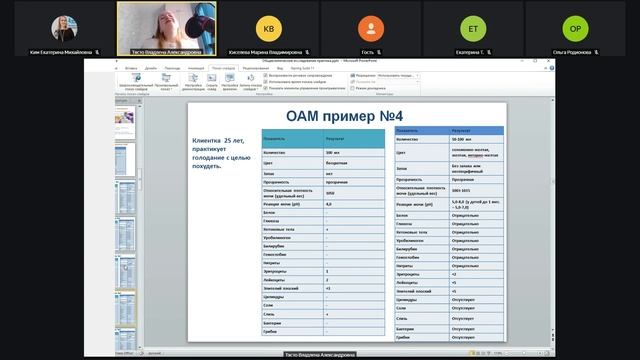Viewport: 640px width, 360px height.
Task: Click the fit slide to window icon
Action: click(x=547, y=353)
